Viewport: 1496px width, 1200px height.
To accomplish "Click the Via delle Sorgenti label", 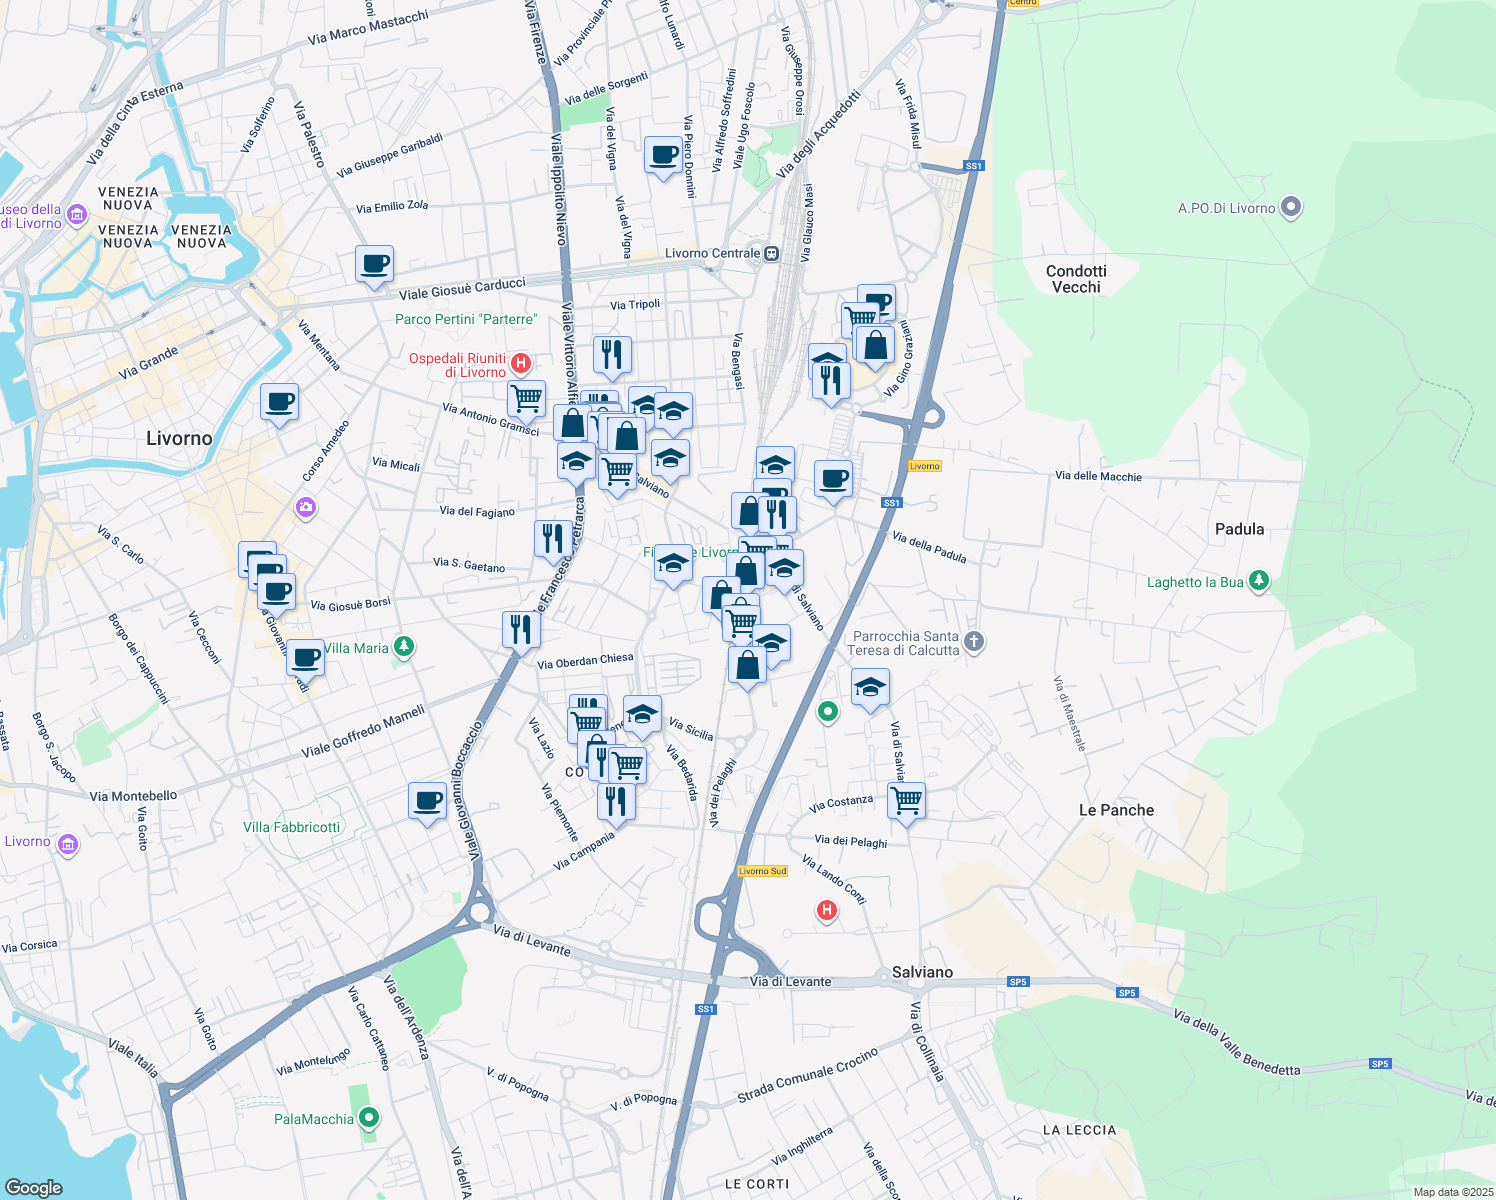I will coord(606,89).
